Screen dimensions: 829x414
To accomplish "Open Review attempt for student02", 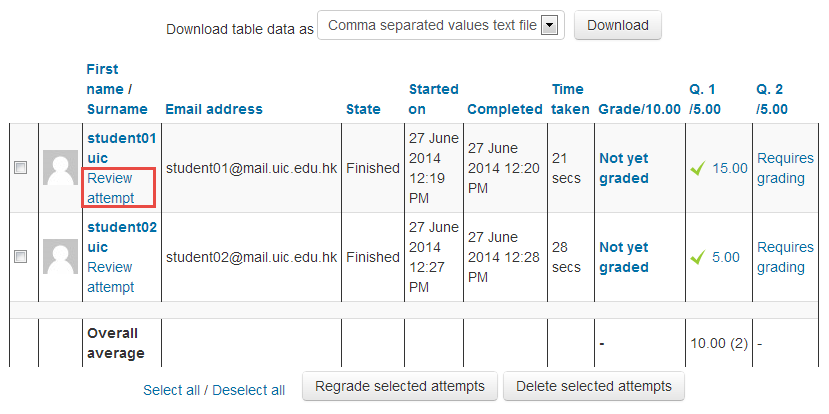I will pos(110,277).
